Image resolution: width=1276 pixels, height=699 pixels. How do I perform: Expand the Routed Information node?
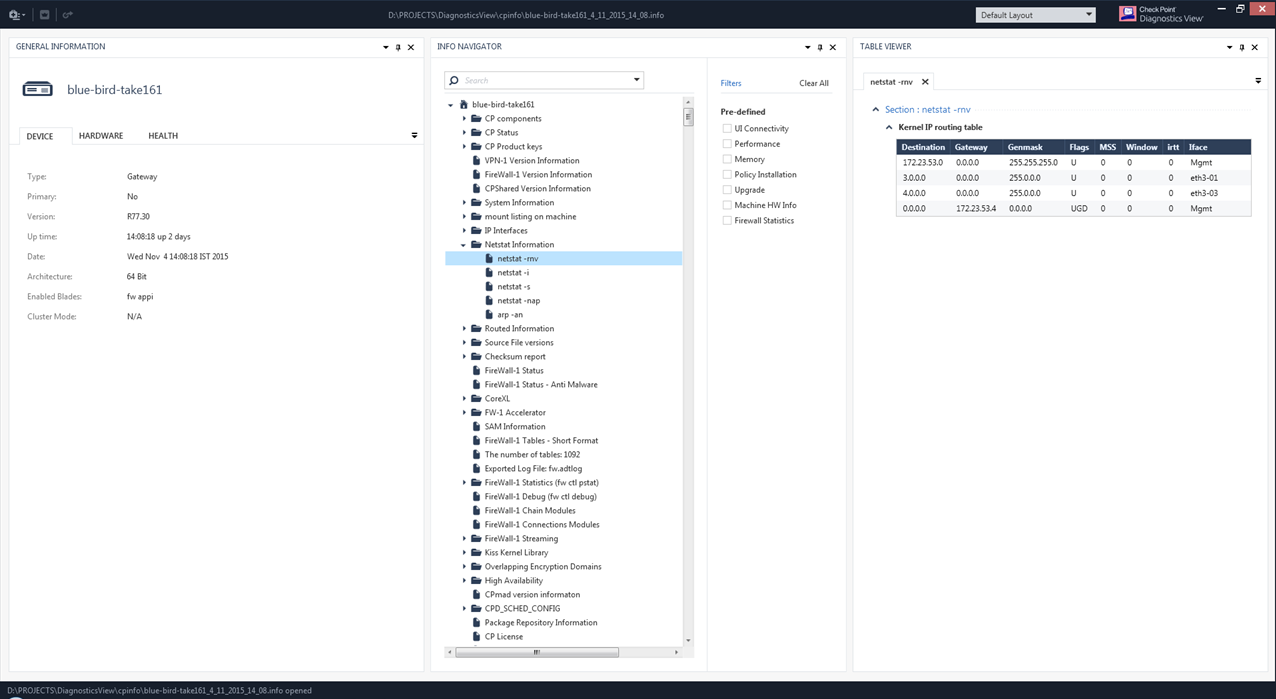click(x=464, y=329)
